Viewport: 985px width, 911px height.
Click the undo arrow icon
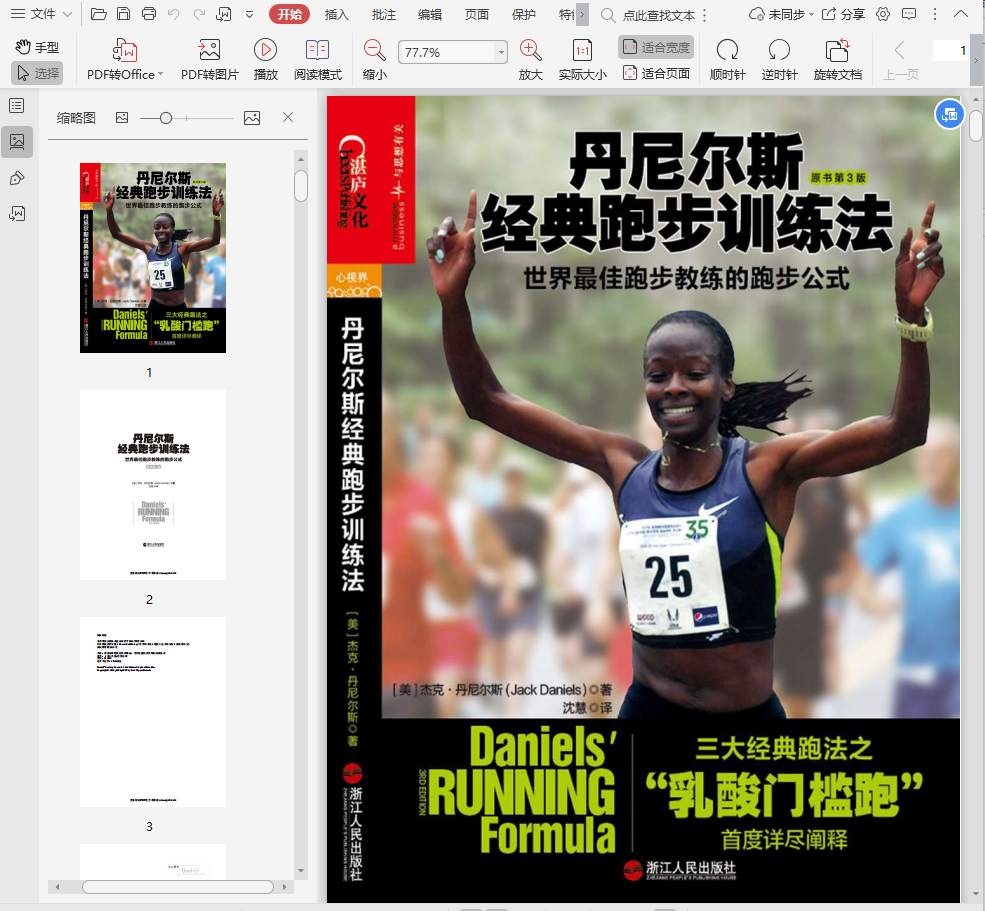[x=174, y=14]
